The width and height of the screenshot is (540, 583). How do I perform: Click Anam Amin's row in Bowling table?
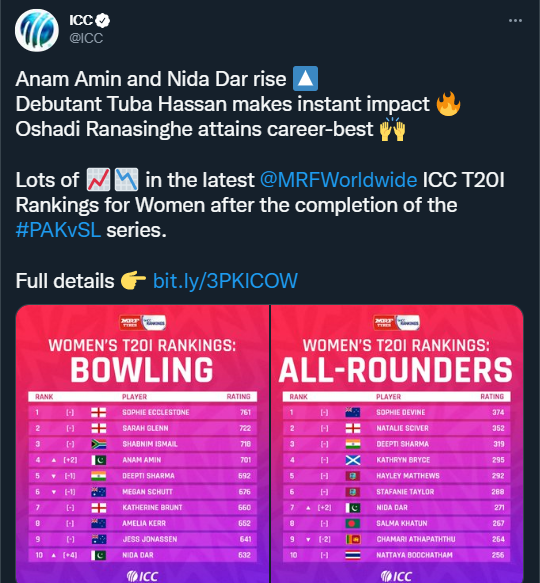pyautogui.click(x=142, y=460)
